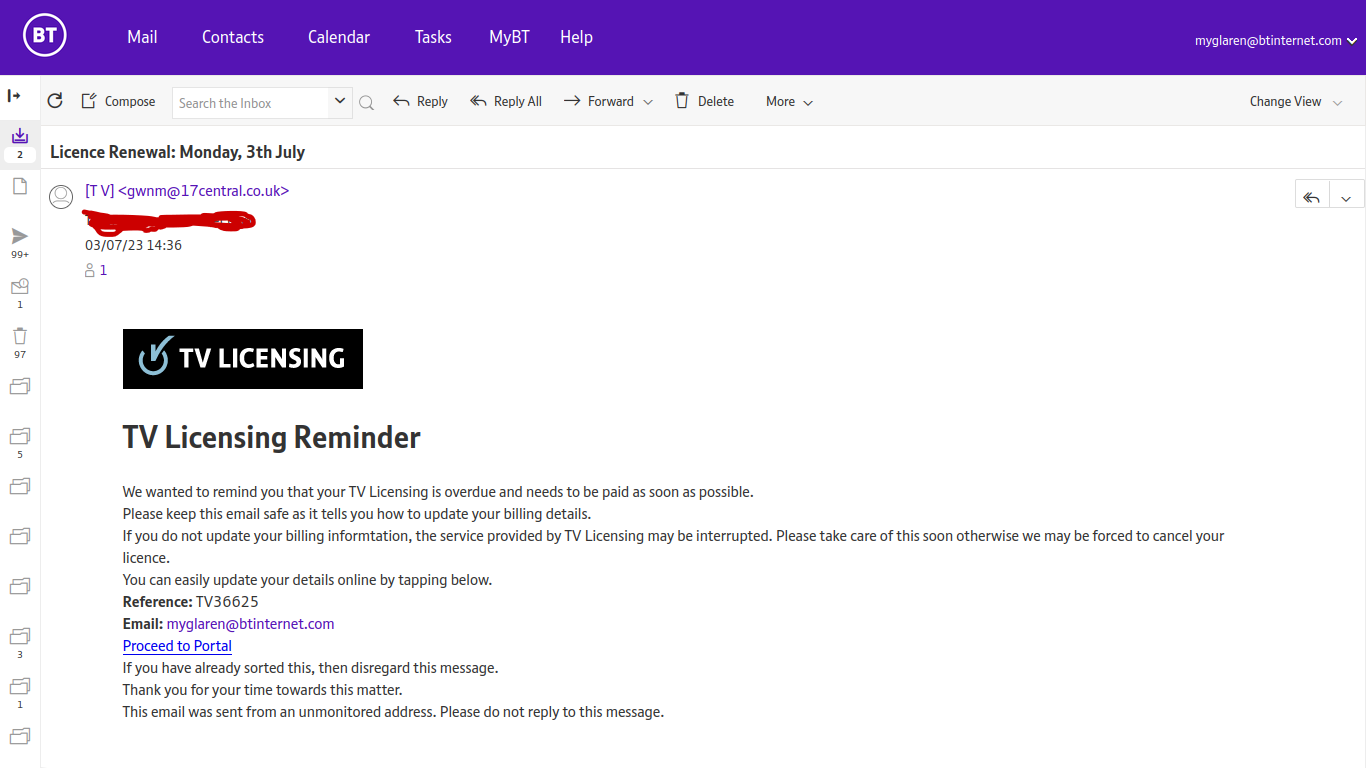Viewport: 1366px width, 768px height.
Task: Expand the message actions chevron next to reply arrow
Action: [1346, 196]
